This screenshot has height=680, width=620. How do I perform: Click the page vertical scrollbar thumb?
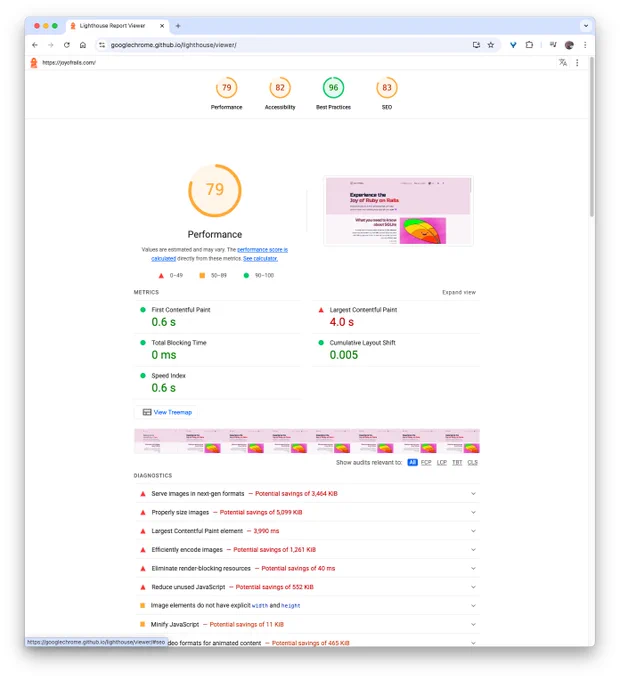591,137
